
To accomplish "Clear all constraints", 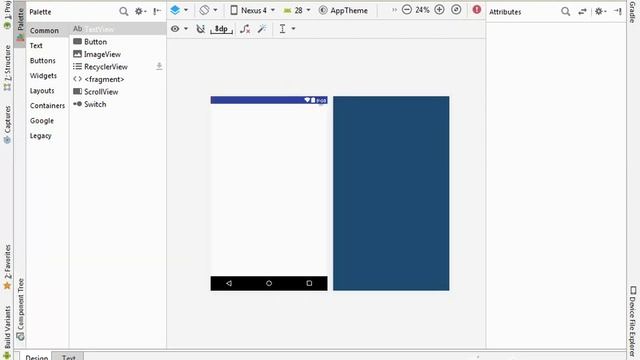I will [245, 29].
